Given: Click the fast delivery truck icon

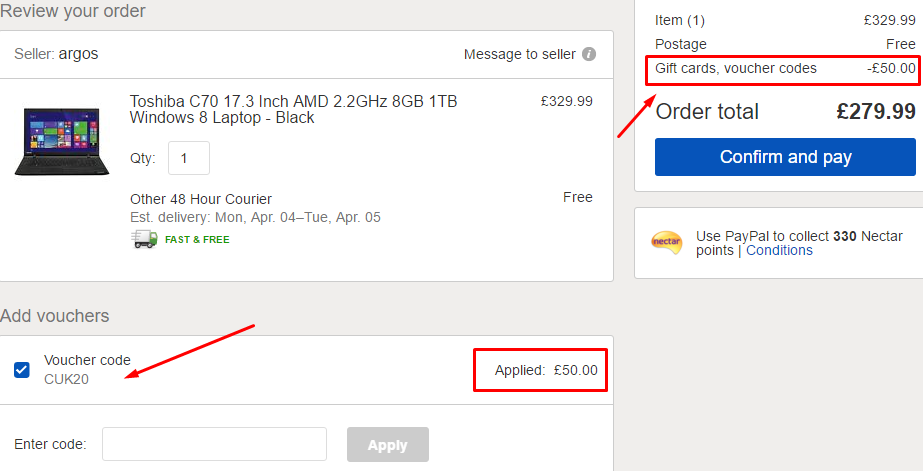Looking at the screenshot, I should click(x=144, y=239).
